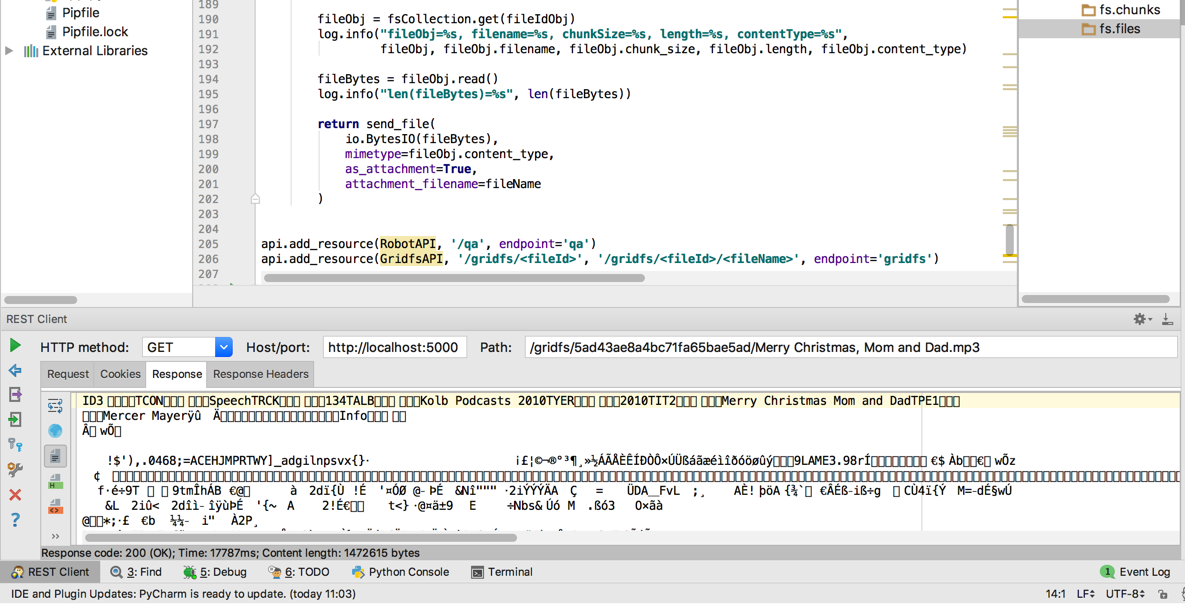Select fs.files collection in Mongo panel
This screenshot has height=604, width=1185.
point(1119,29)
